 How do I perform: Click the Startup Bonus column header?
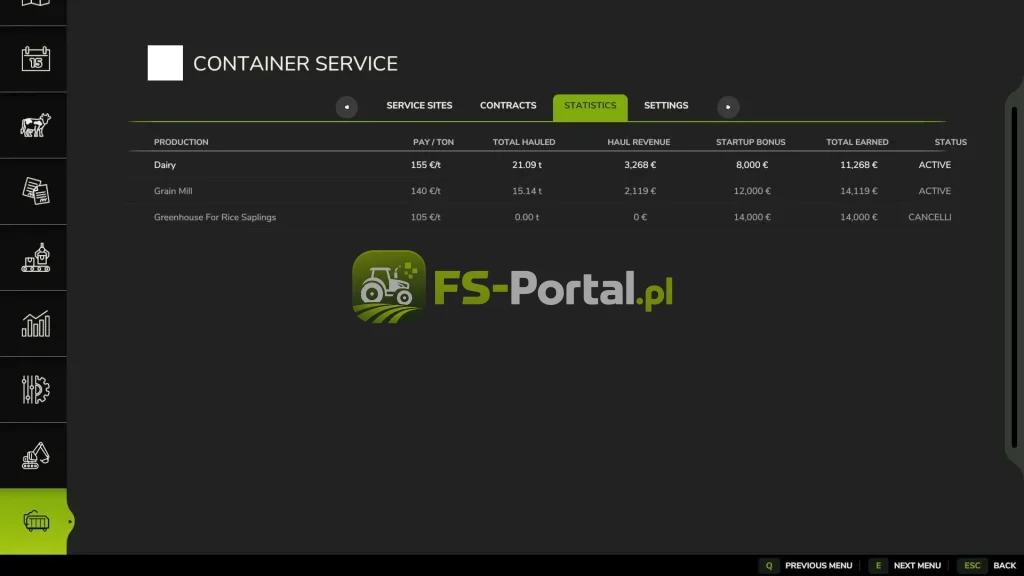[x=750, y=142]
